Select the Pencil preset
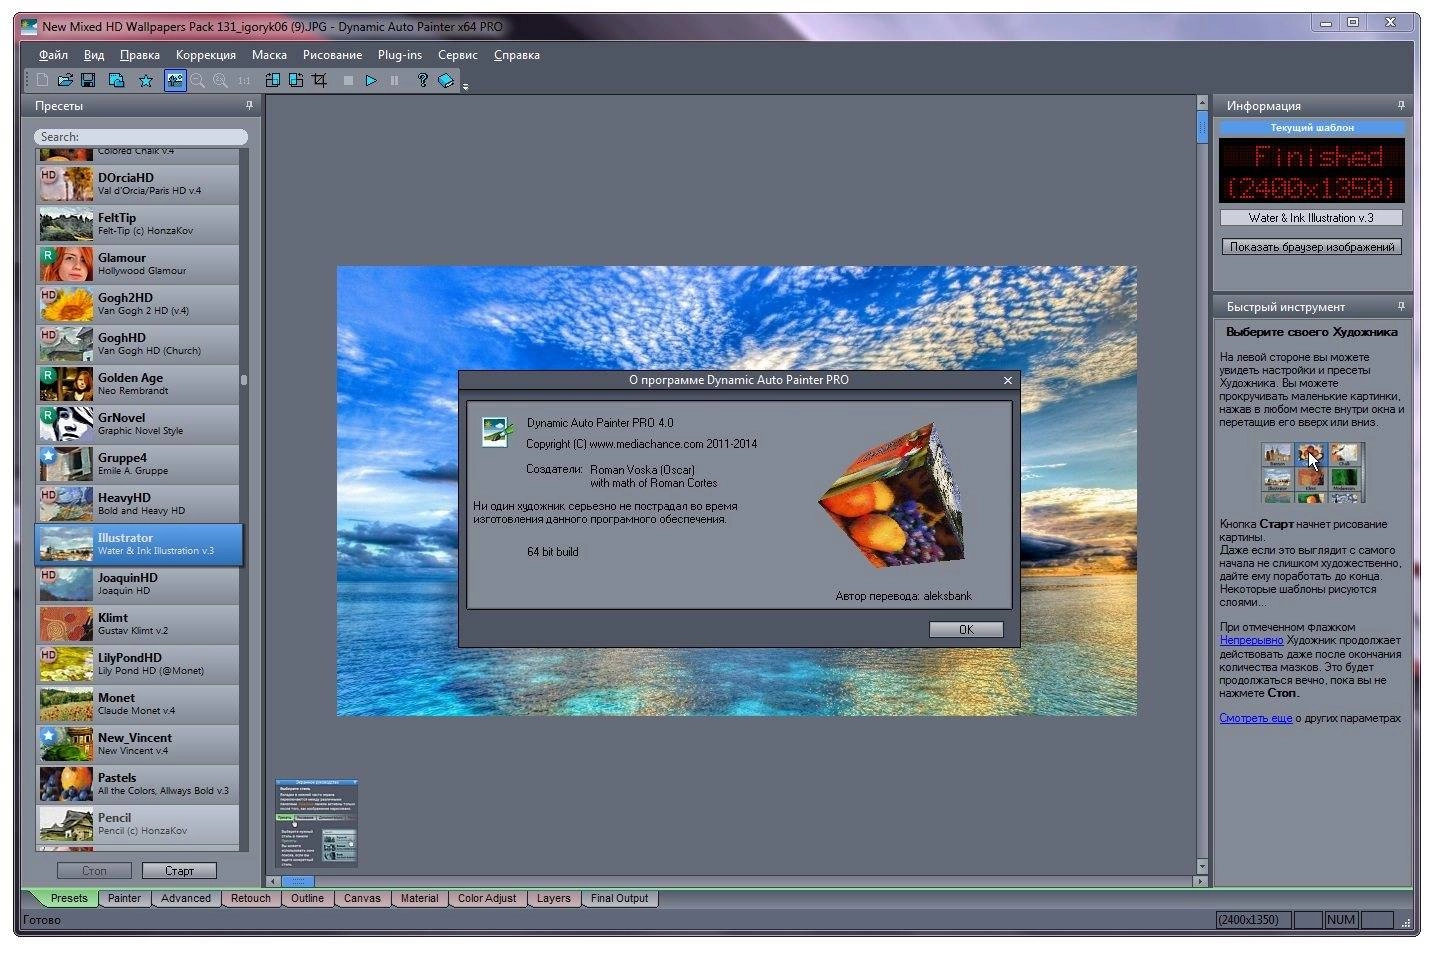 (x=138, y=824)
